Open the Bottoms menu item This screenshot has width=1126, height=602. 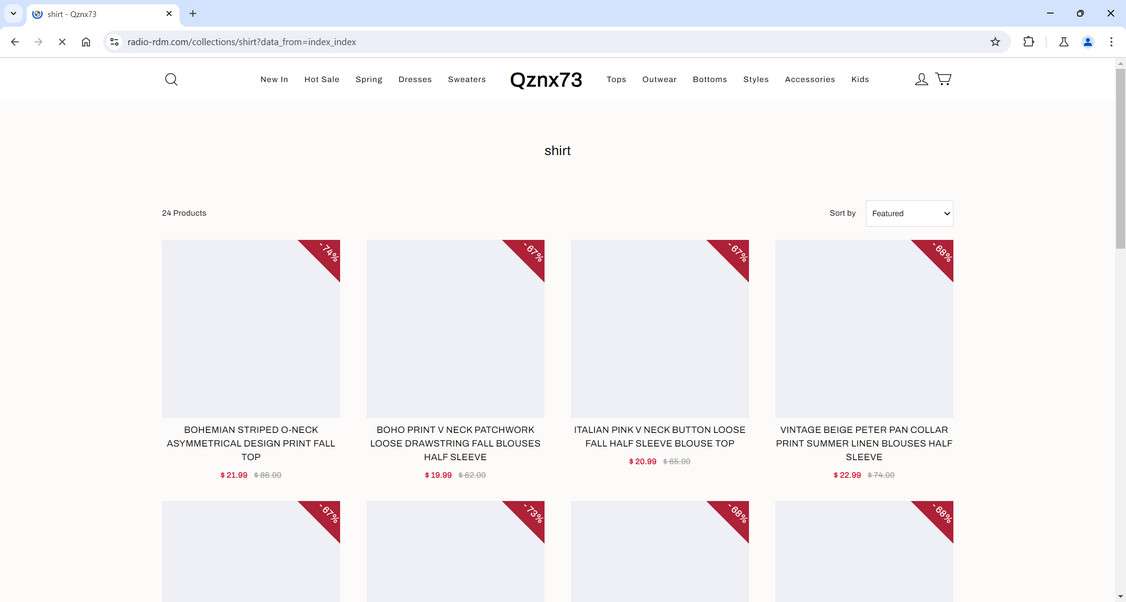point(709,80)
